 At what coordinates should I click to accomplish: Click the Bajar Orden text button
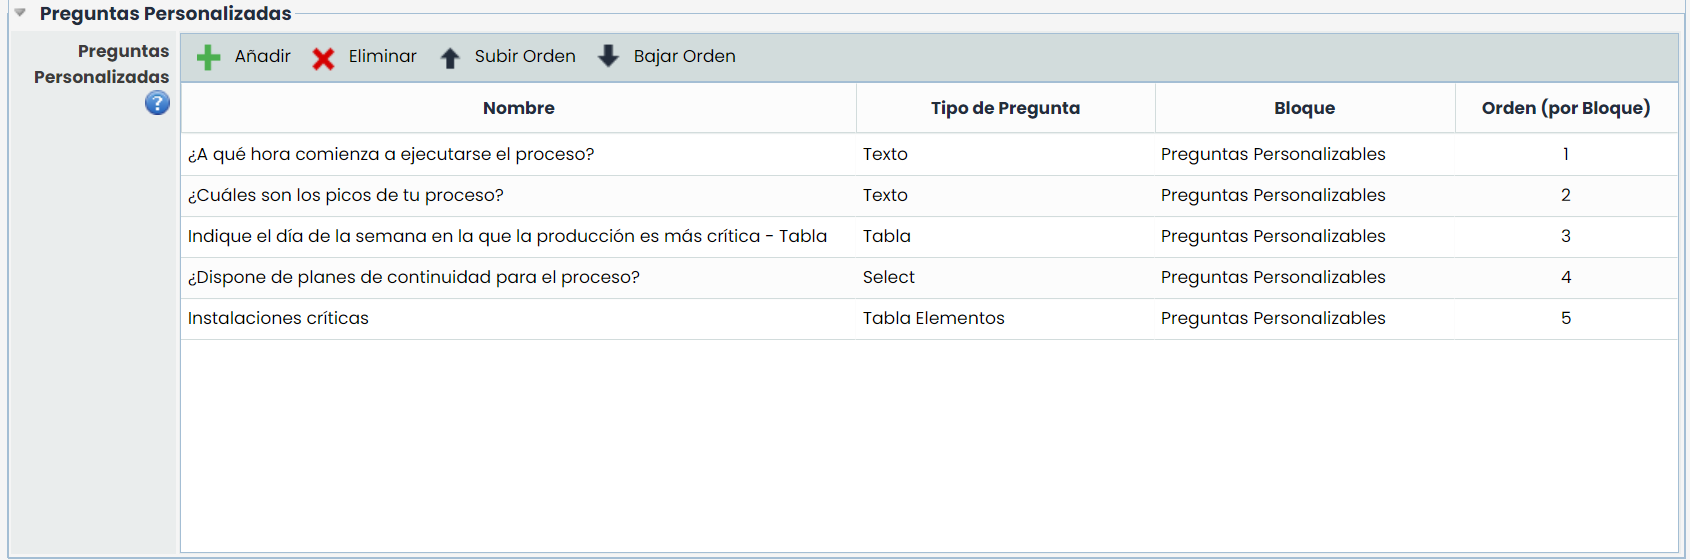[684, 56]
